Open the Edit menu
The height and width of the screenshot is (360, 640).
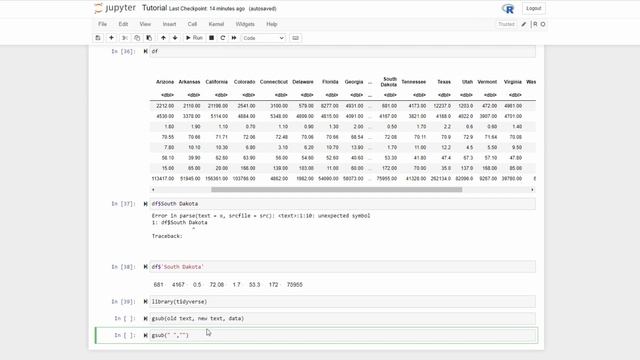pyautogui.click(x=123, y=24)
